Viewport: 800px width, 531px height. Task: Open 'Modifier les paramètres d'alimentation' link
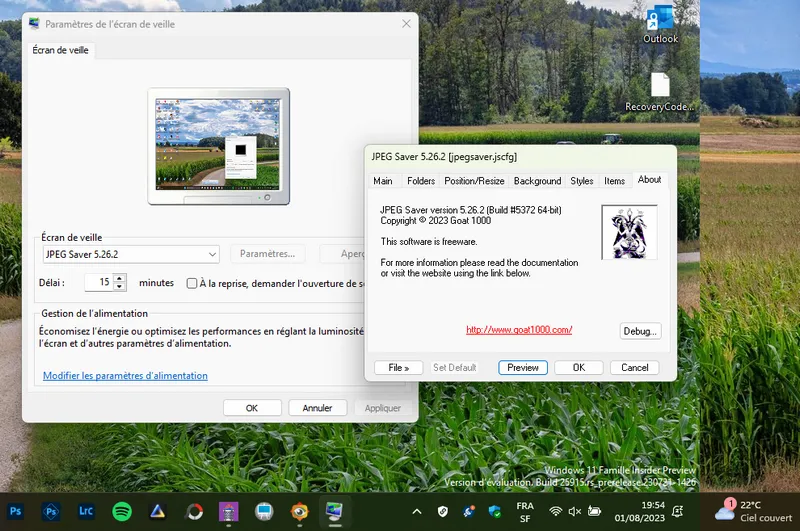tap(125, 375)
